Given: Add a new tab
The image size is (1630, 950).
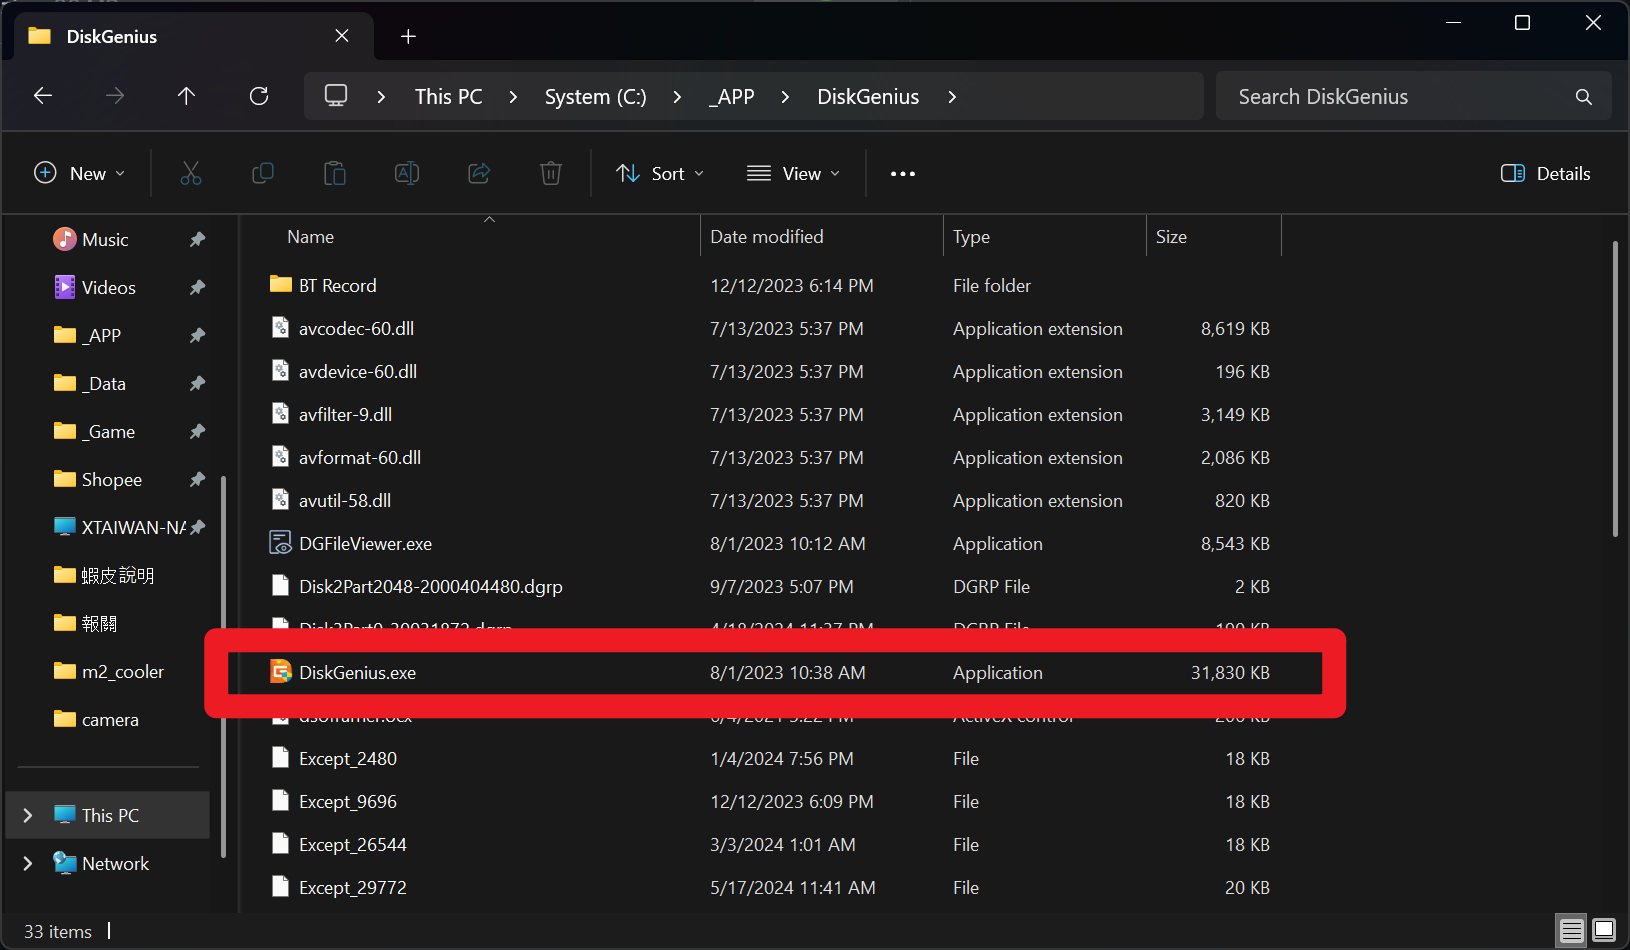Looking at the screenshot, I should pyautogui.click(x=408, y=37).
